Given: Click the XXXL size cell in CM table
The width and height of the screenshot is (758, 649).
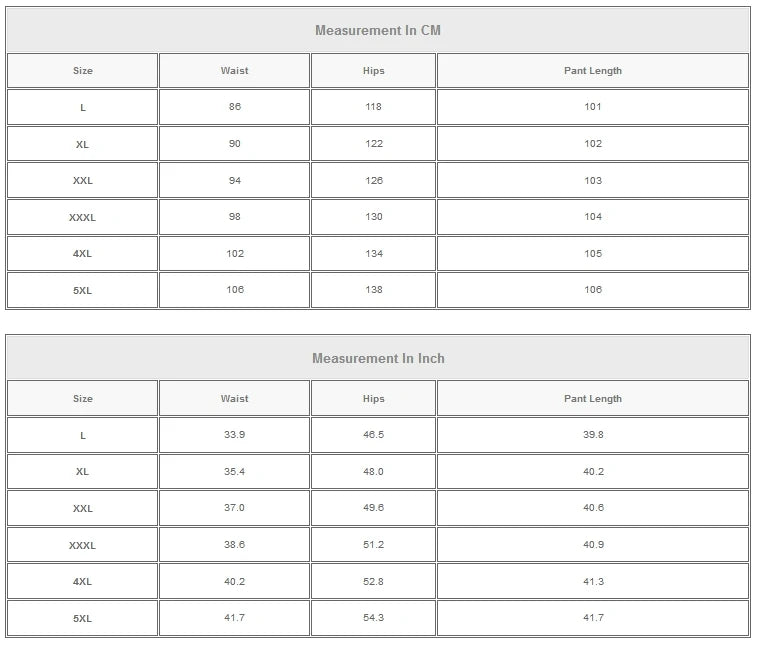Looking at the screenshot, I should point(83,217).
